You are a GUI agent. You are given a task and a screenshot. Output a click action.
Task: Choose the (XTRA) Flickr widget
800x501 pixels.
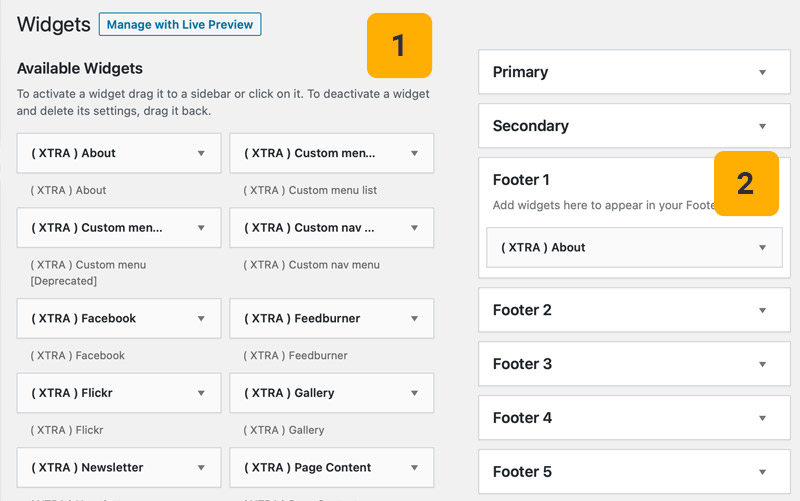[72, 393]
